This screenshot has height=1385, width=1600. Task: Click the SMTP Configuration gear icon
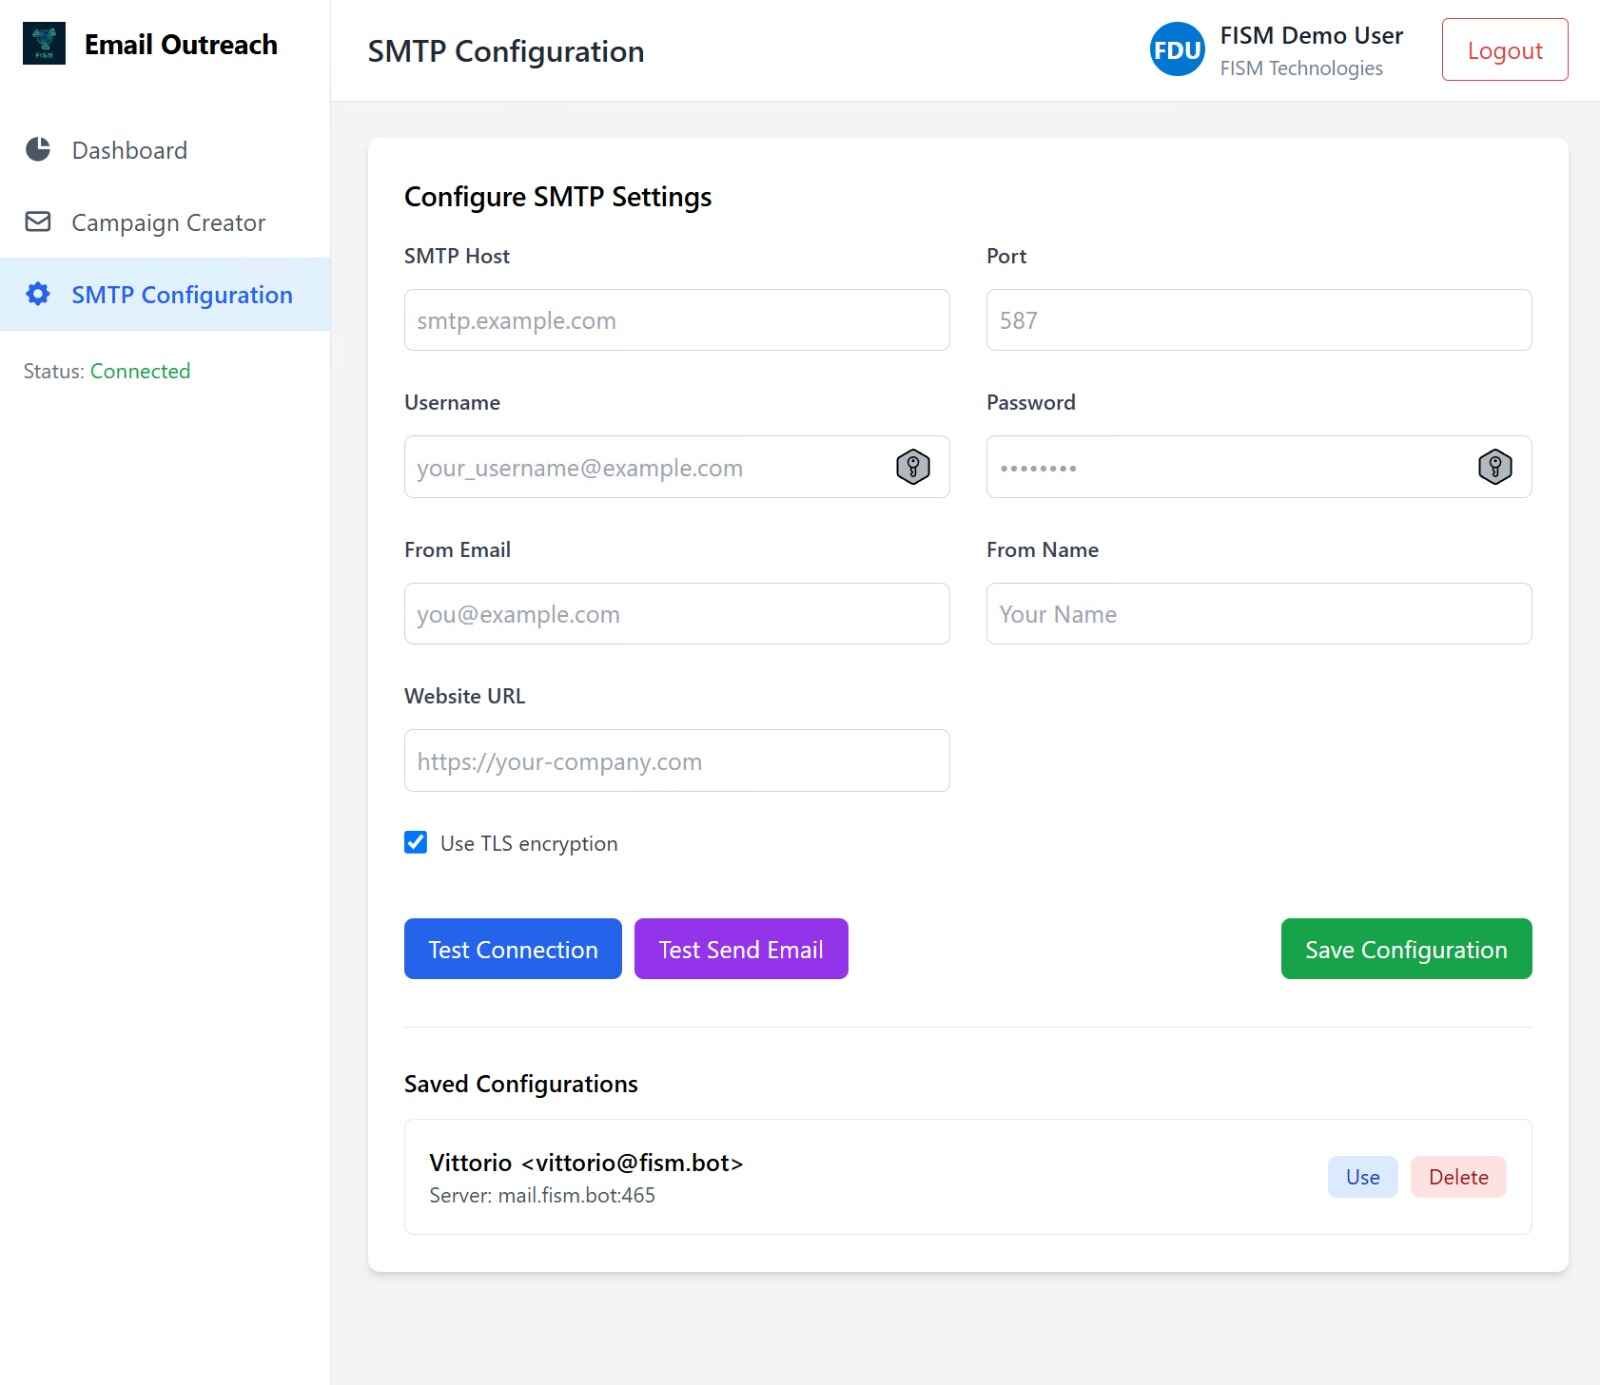click(38, 294)
